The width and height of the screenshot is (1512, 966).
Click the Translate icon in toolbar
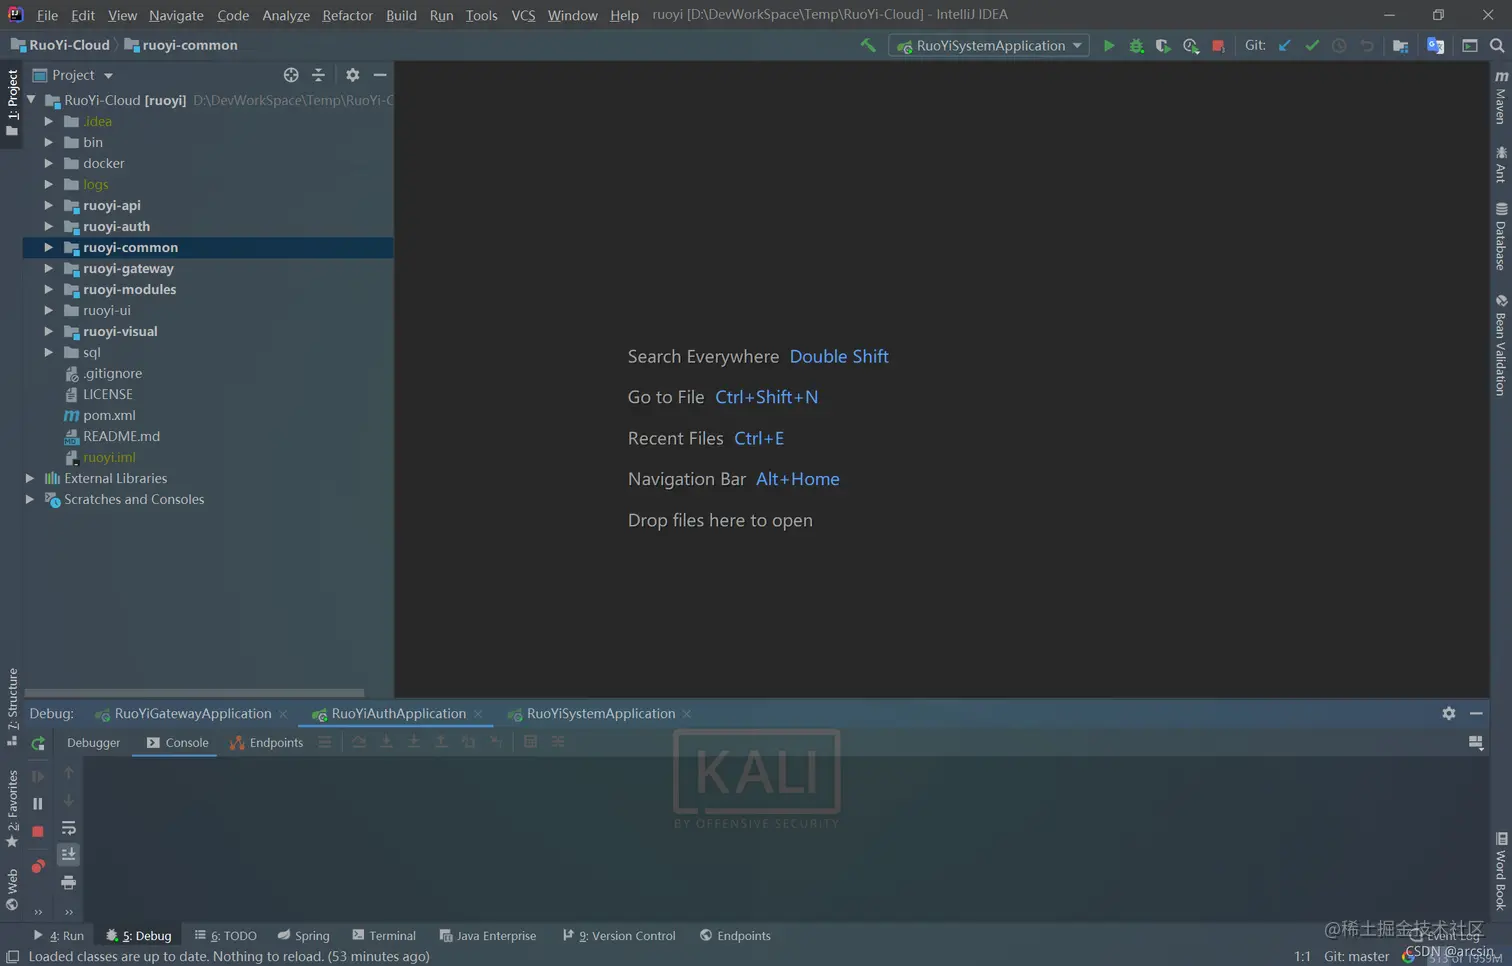[1435, 45]
